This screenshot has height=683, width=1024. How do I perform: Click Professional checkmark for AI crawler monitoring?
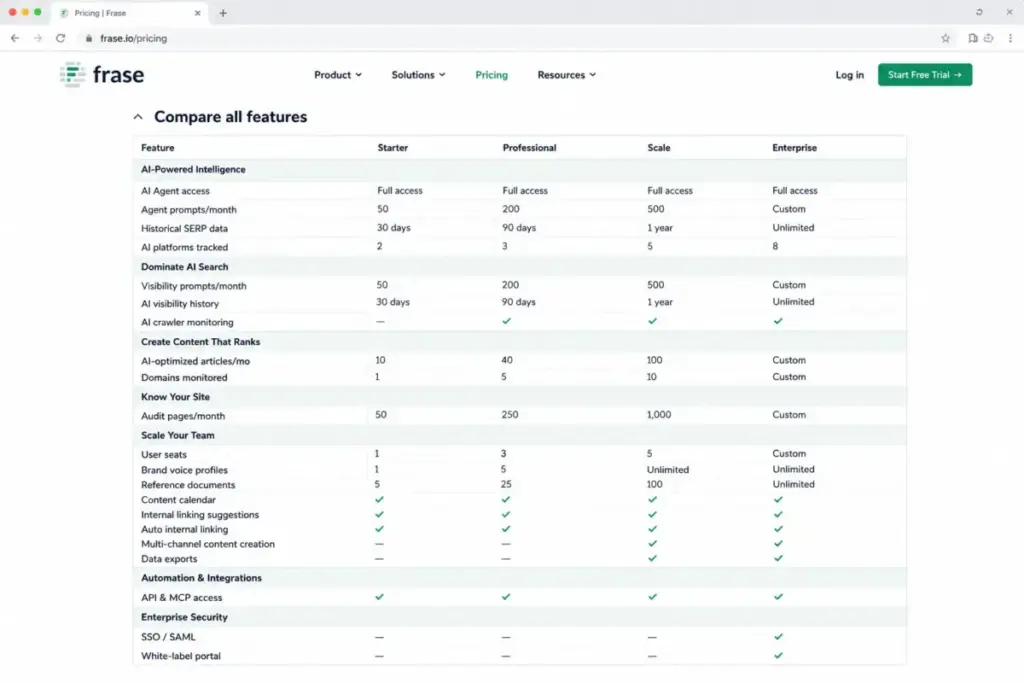506,321
